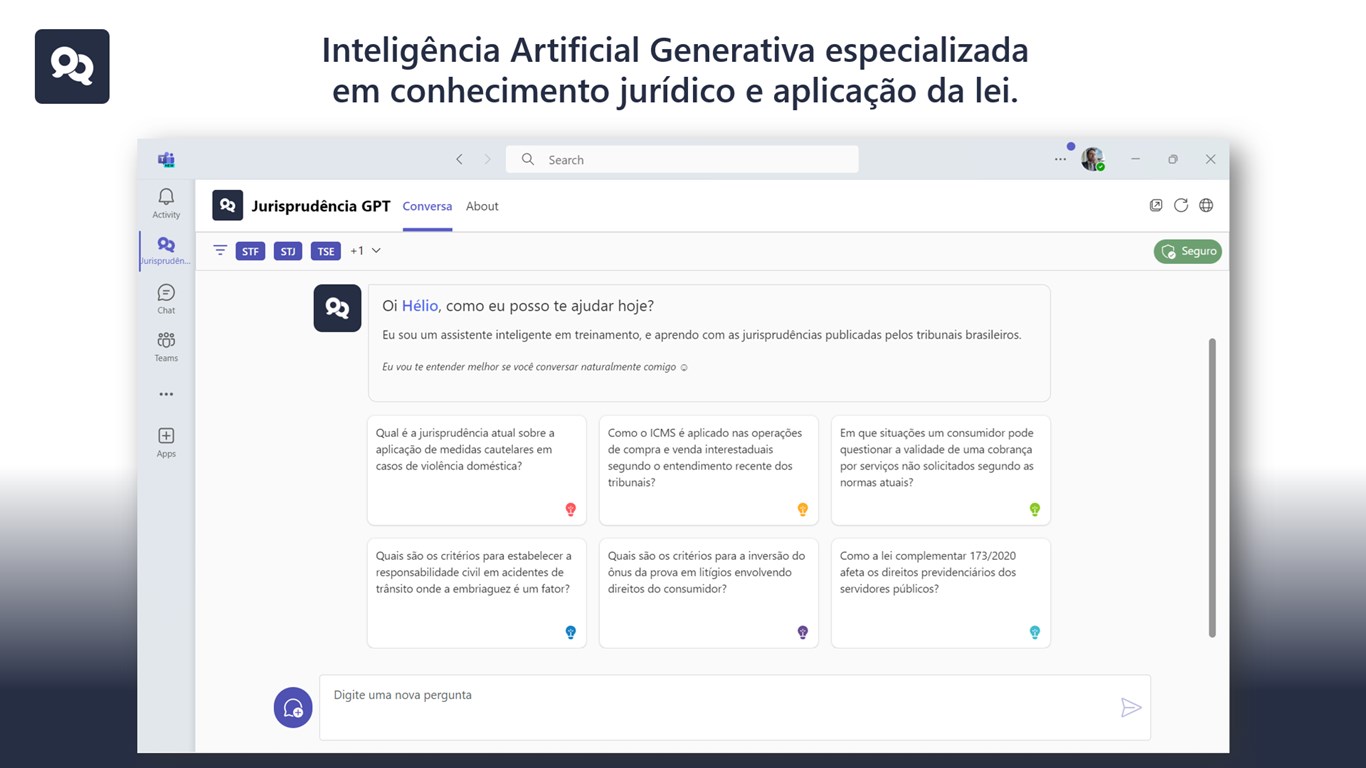
Task: Click the purple lightbulb on the ônus da prova card
Action: 802,632
